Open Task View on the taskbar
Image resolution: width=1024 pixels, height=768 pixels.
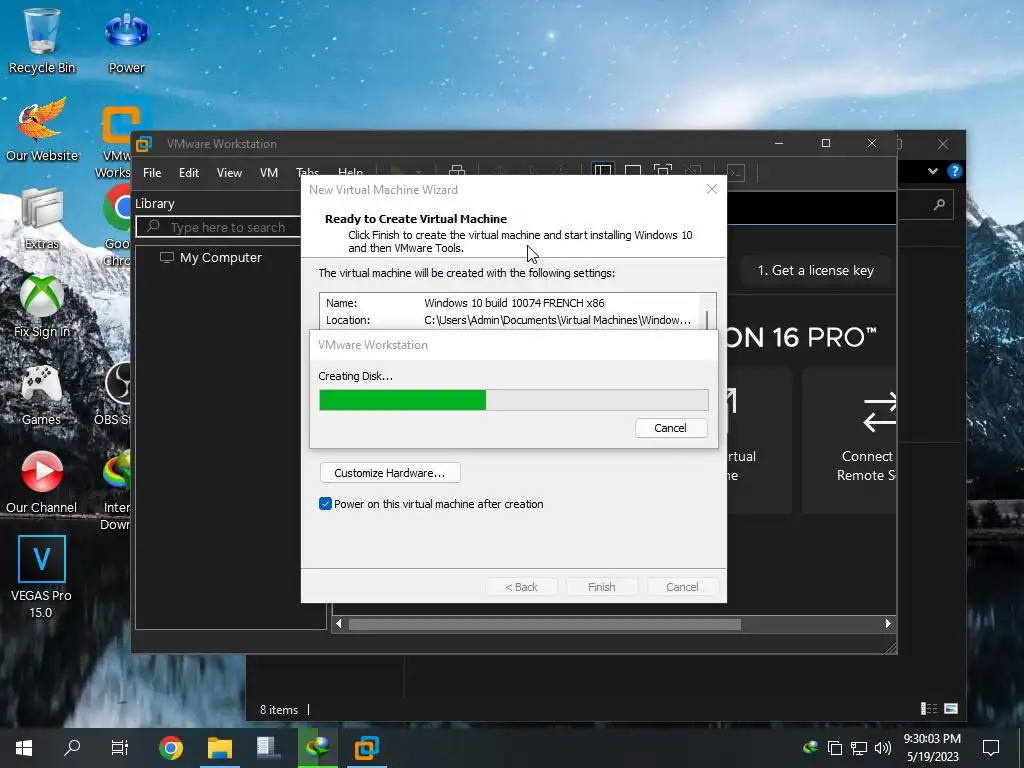tap(120, 748)
